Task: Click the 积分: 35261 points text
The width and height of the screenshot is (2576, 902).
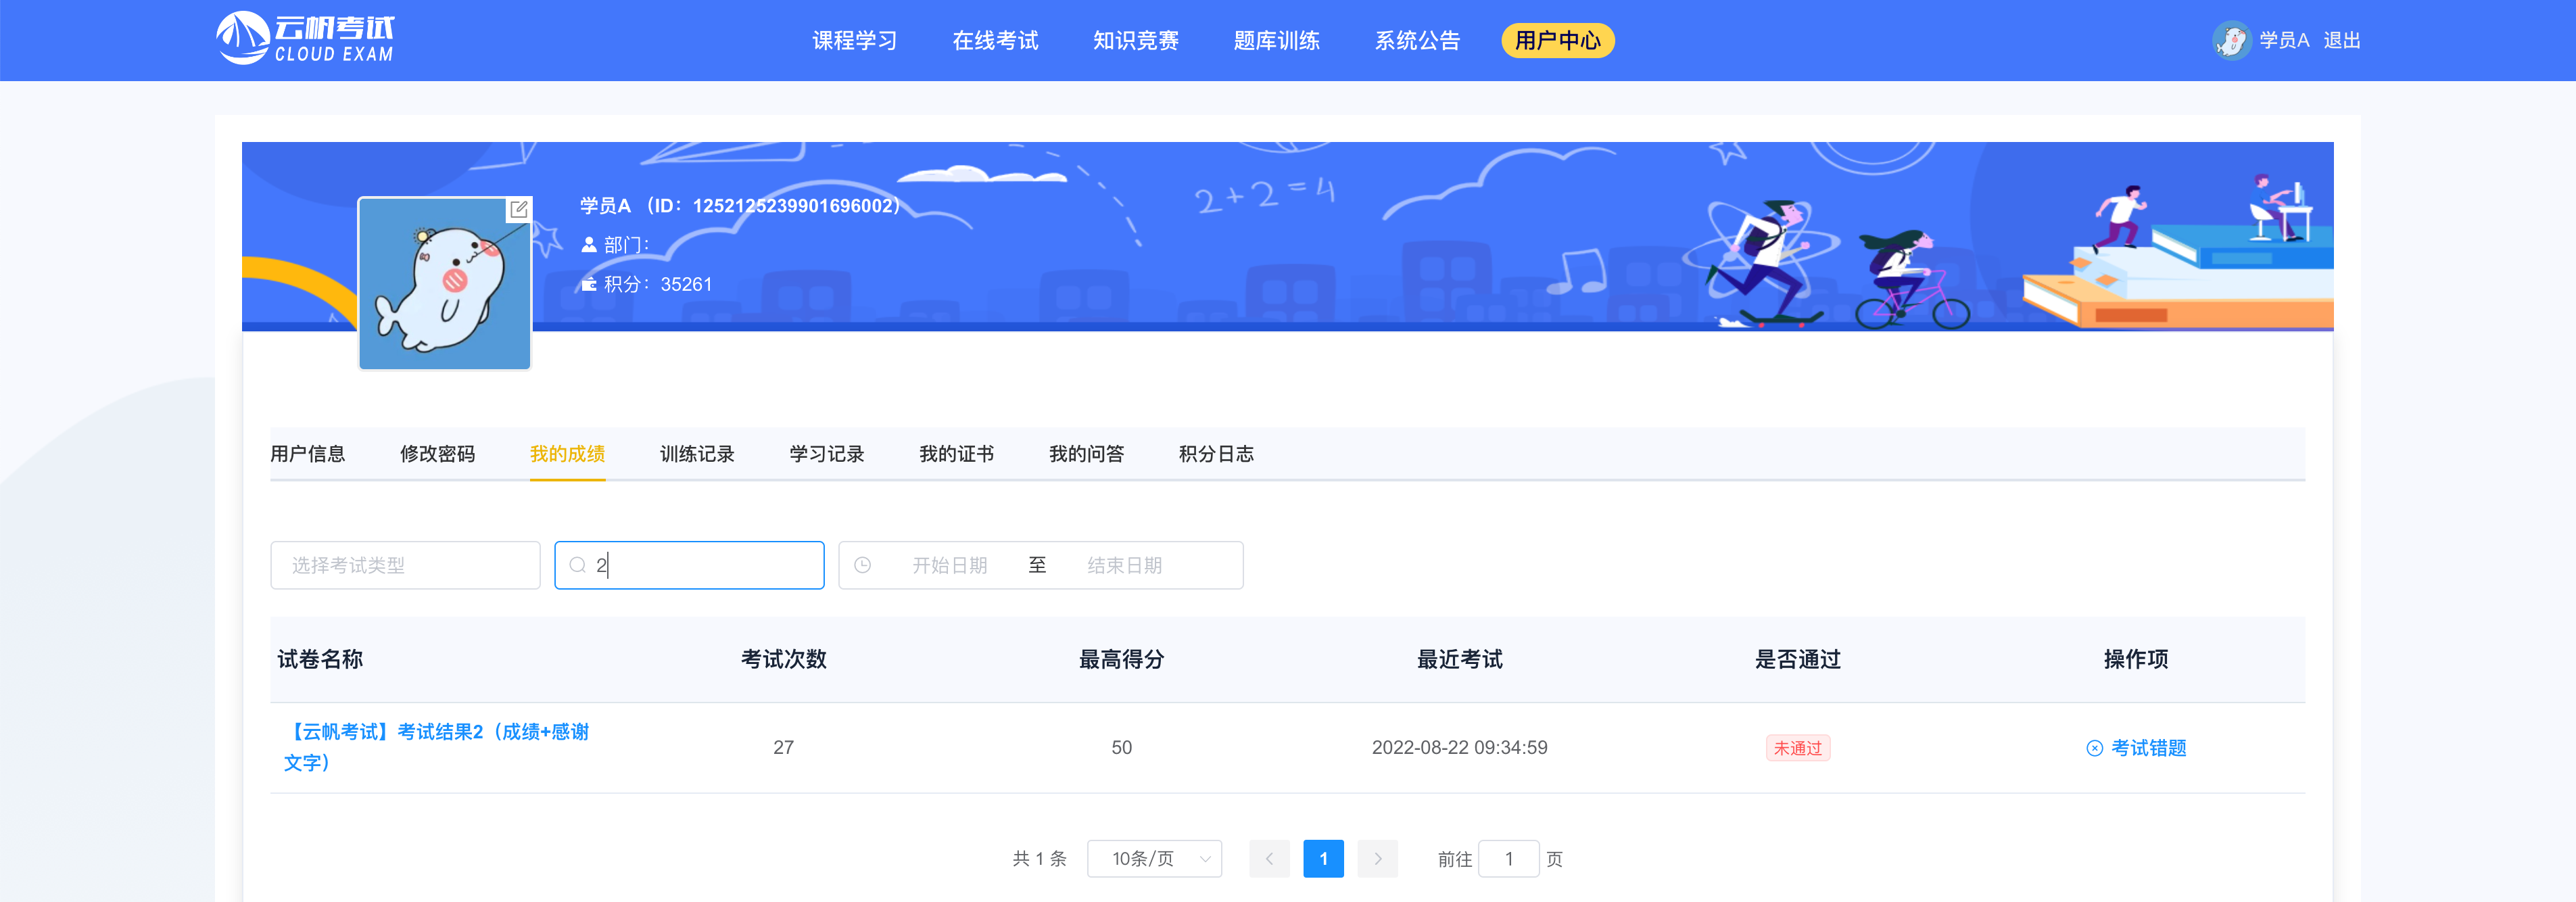Action: [x=657, y=284]
